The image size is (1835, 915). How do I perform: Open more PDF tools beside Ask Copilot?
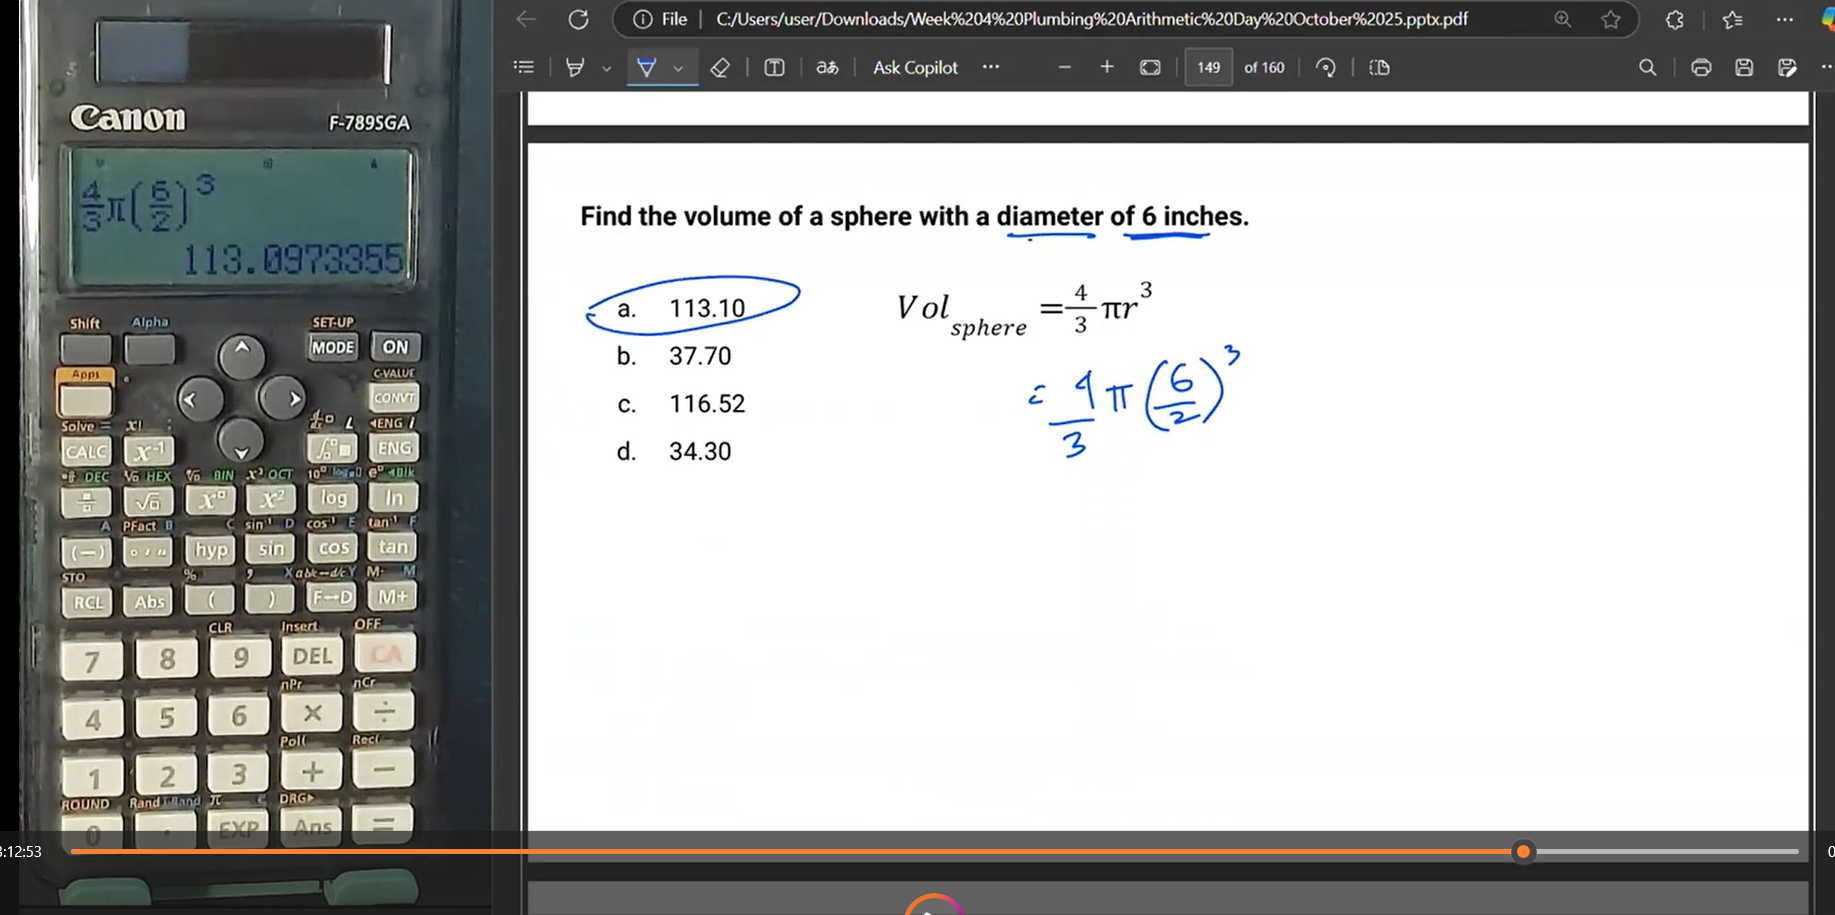coord(990,67)
